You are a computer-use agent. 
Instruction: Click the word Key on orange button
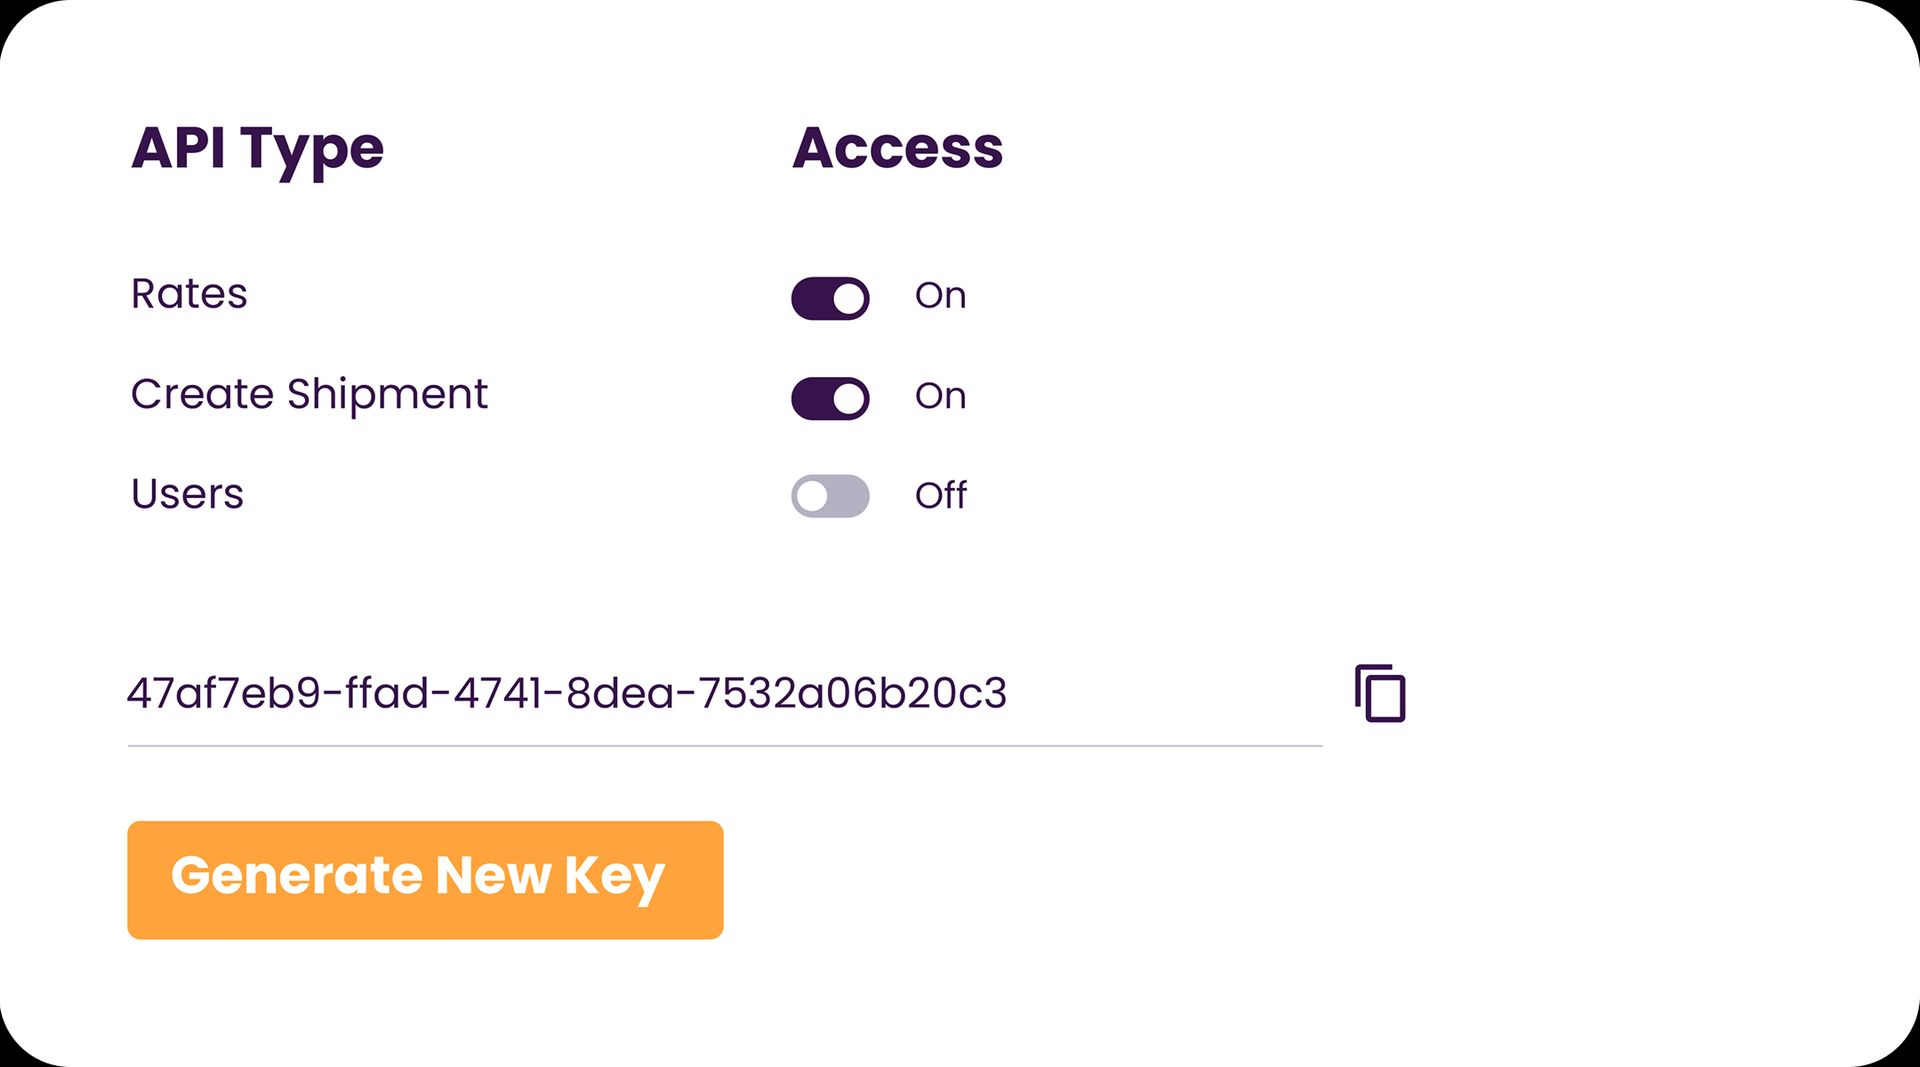(614, 877)
